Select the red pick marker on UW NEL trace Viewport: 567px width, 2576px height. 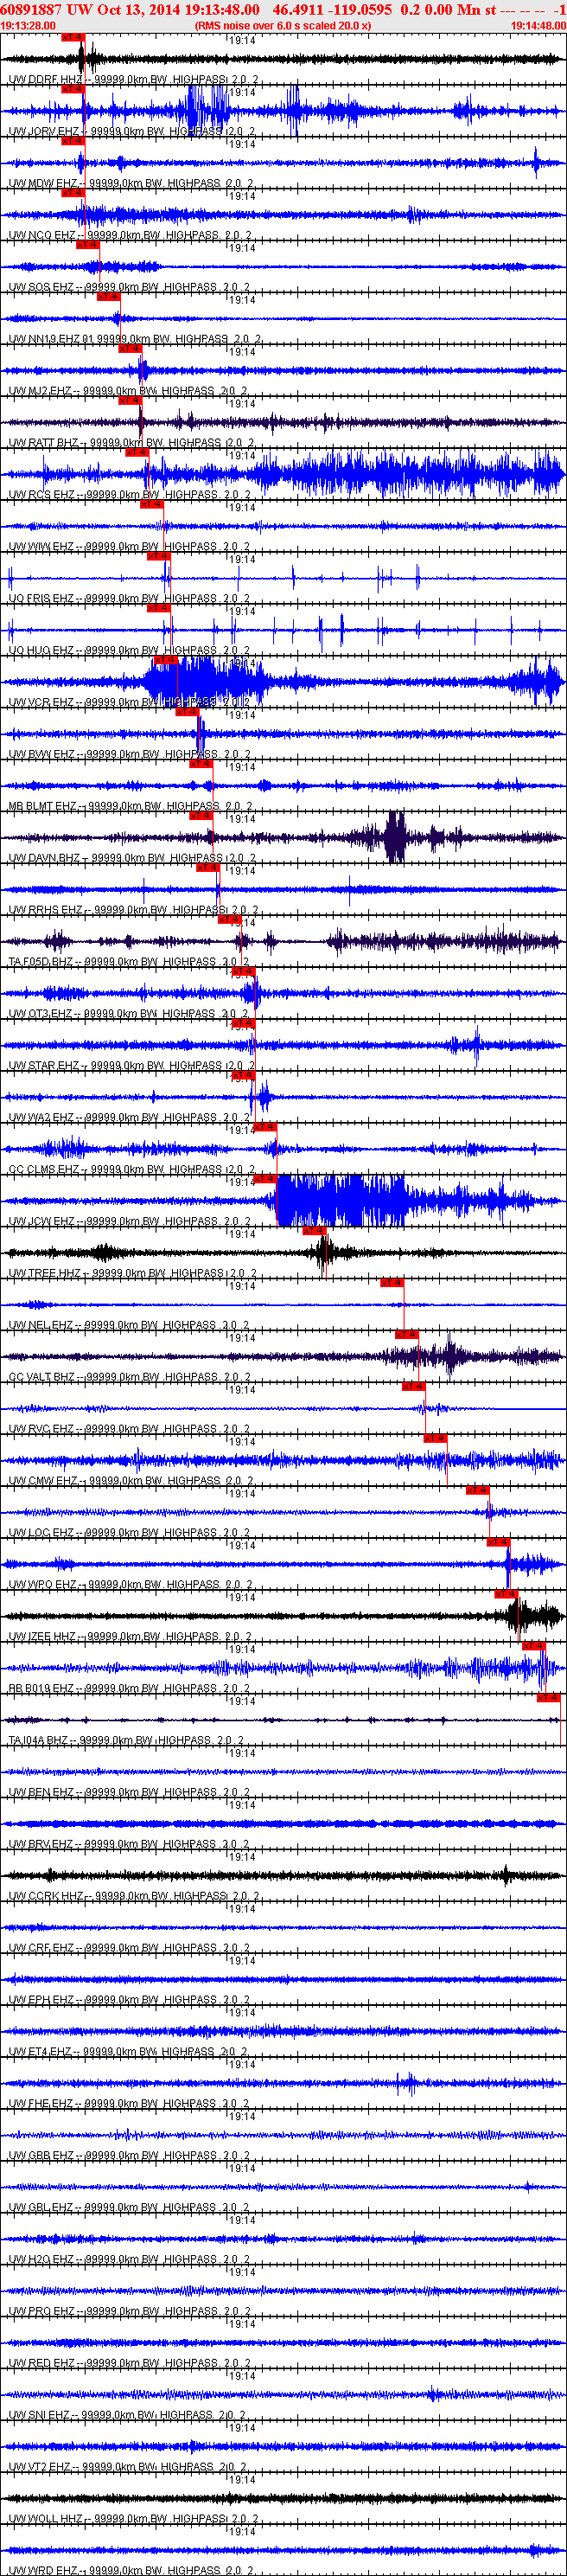click(x=392, y=1283)
